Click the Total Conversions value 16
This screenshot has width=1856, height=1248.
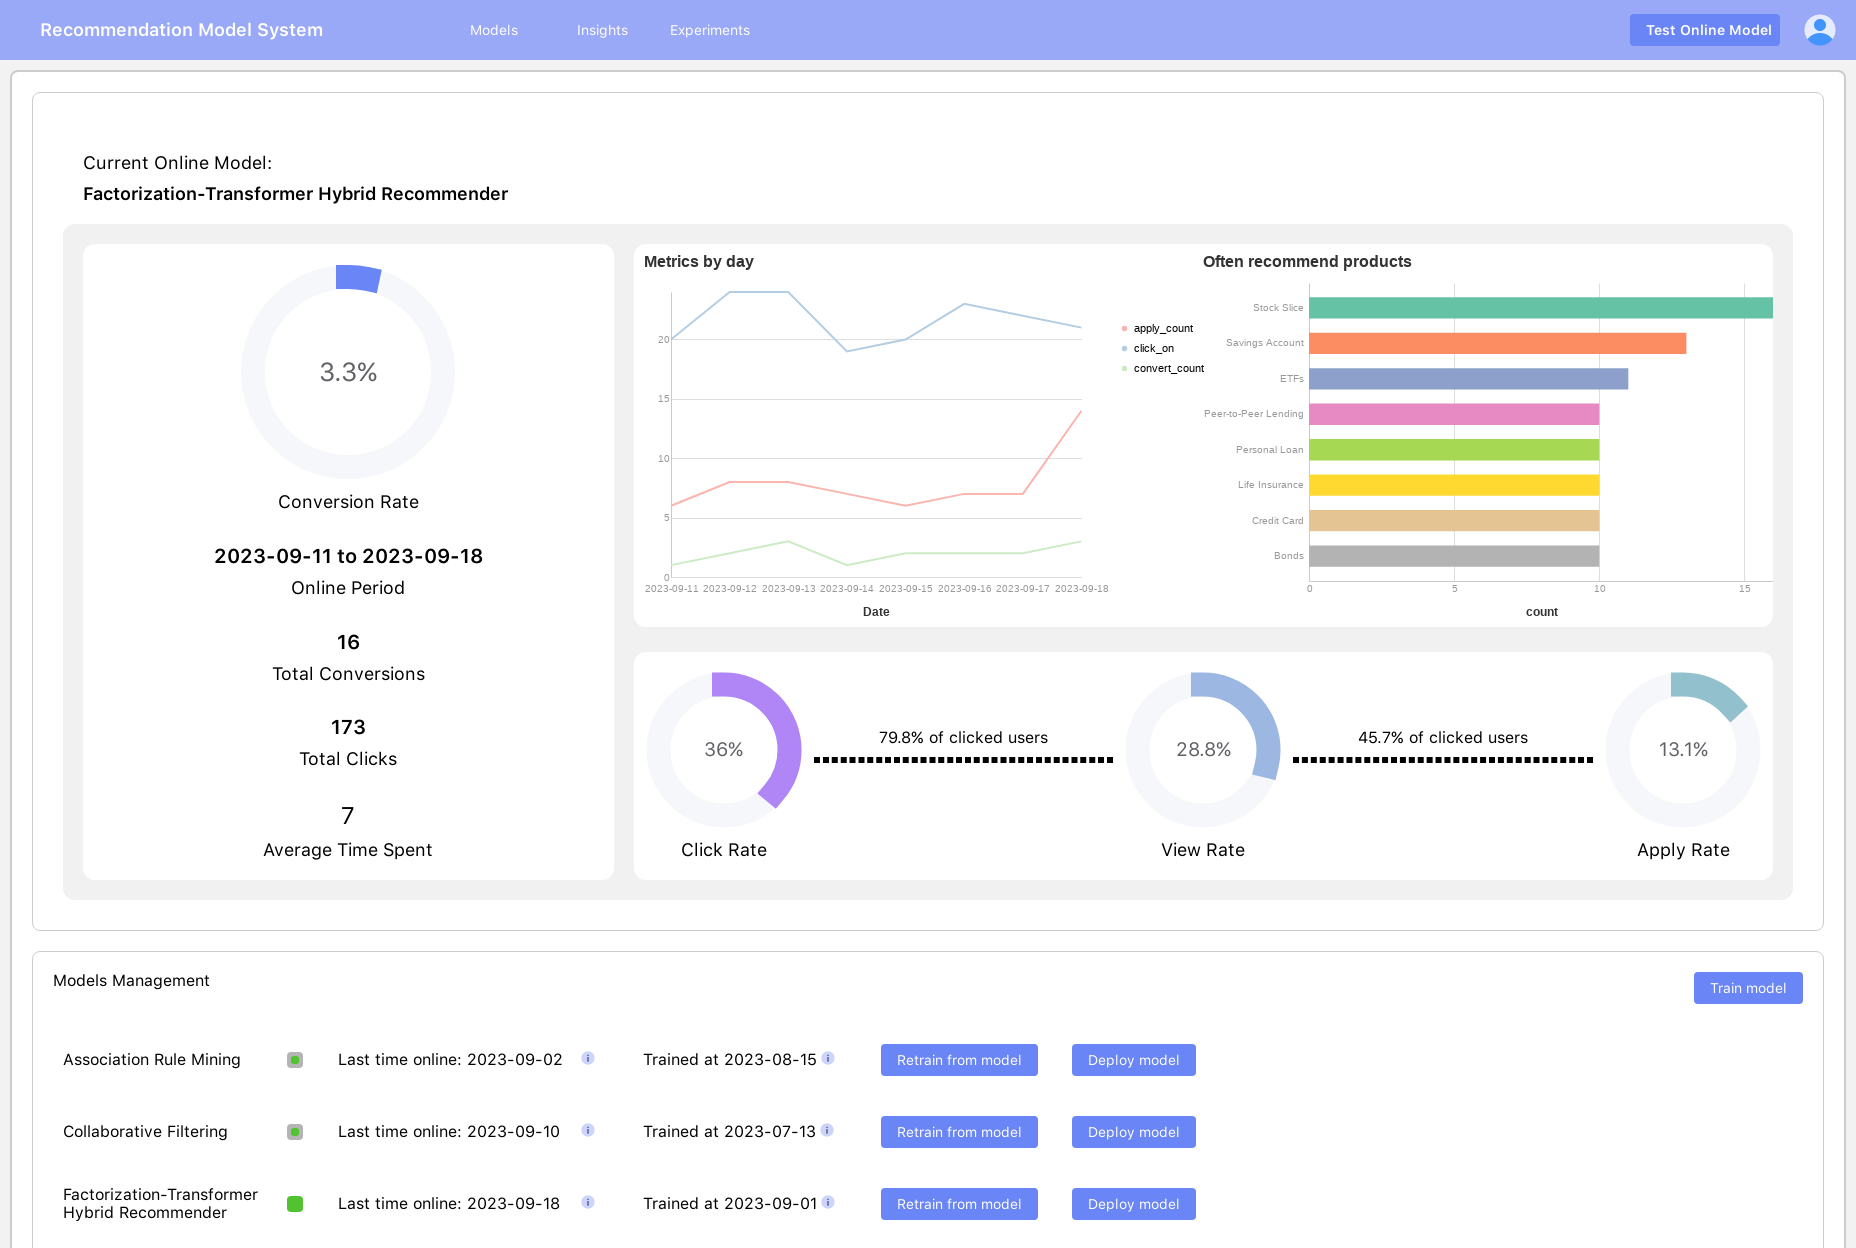[x=348, y=642]
